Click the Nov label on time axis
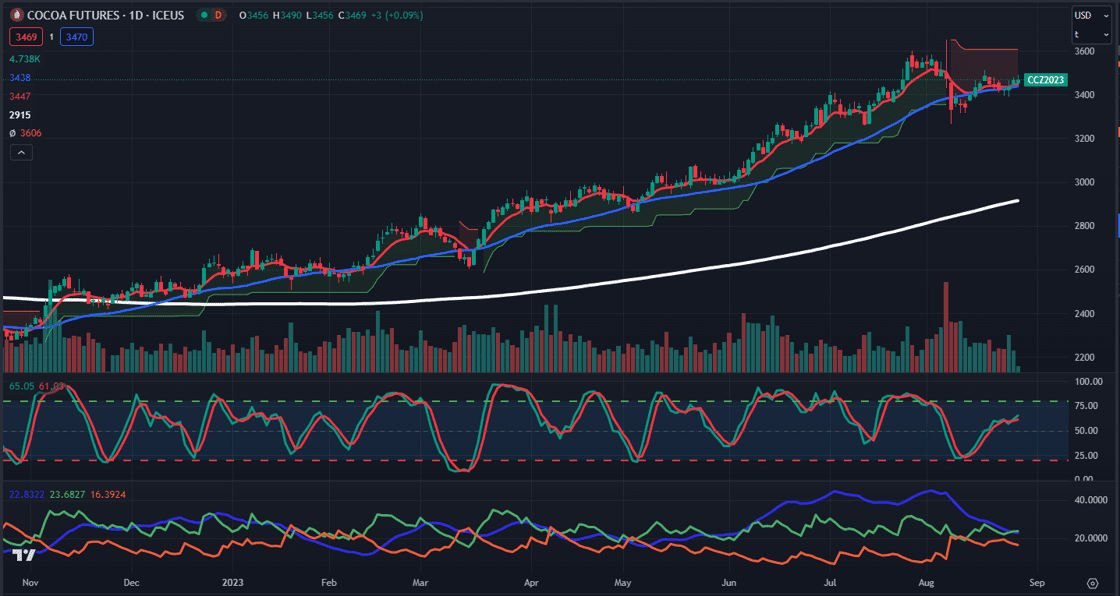The image size is (1120, 596). [30, 582]
